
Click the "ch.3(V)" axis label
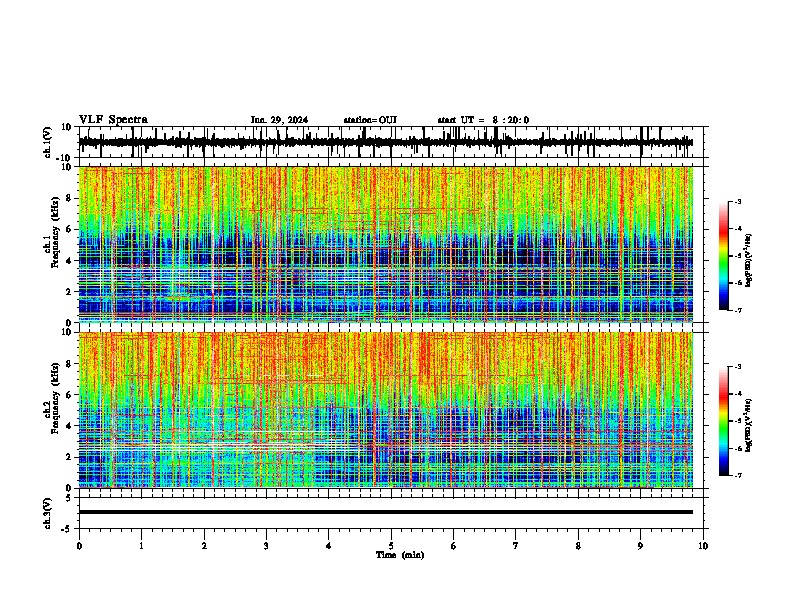48,513
